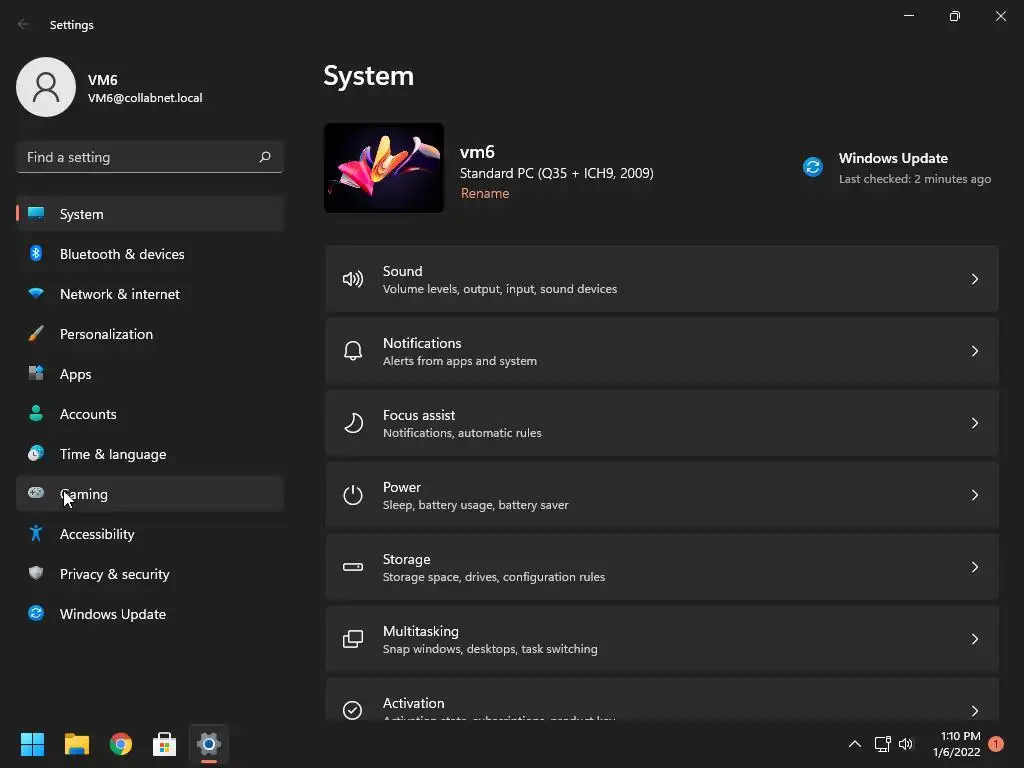Click the Notifications bell icon
The height and width of the screenshot is (768, 1024).
pos(353,351)
